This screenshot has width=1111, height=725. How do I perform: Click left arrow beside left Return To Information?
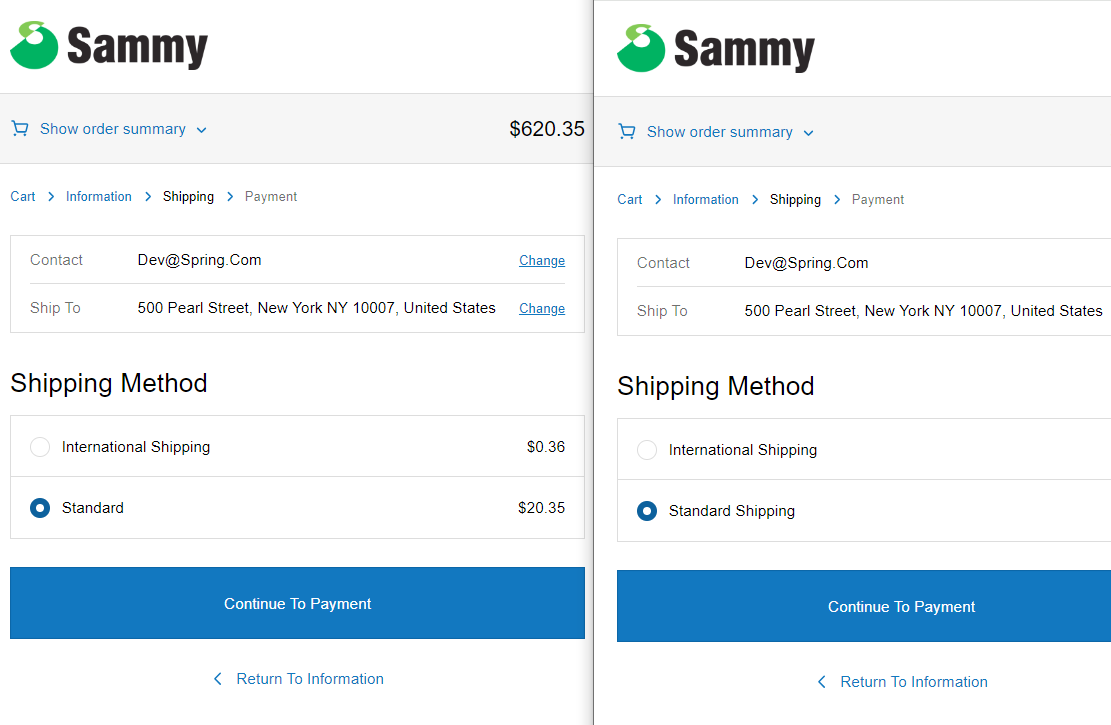[x=218, y=679]
